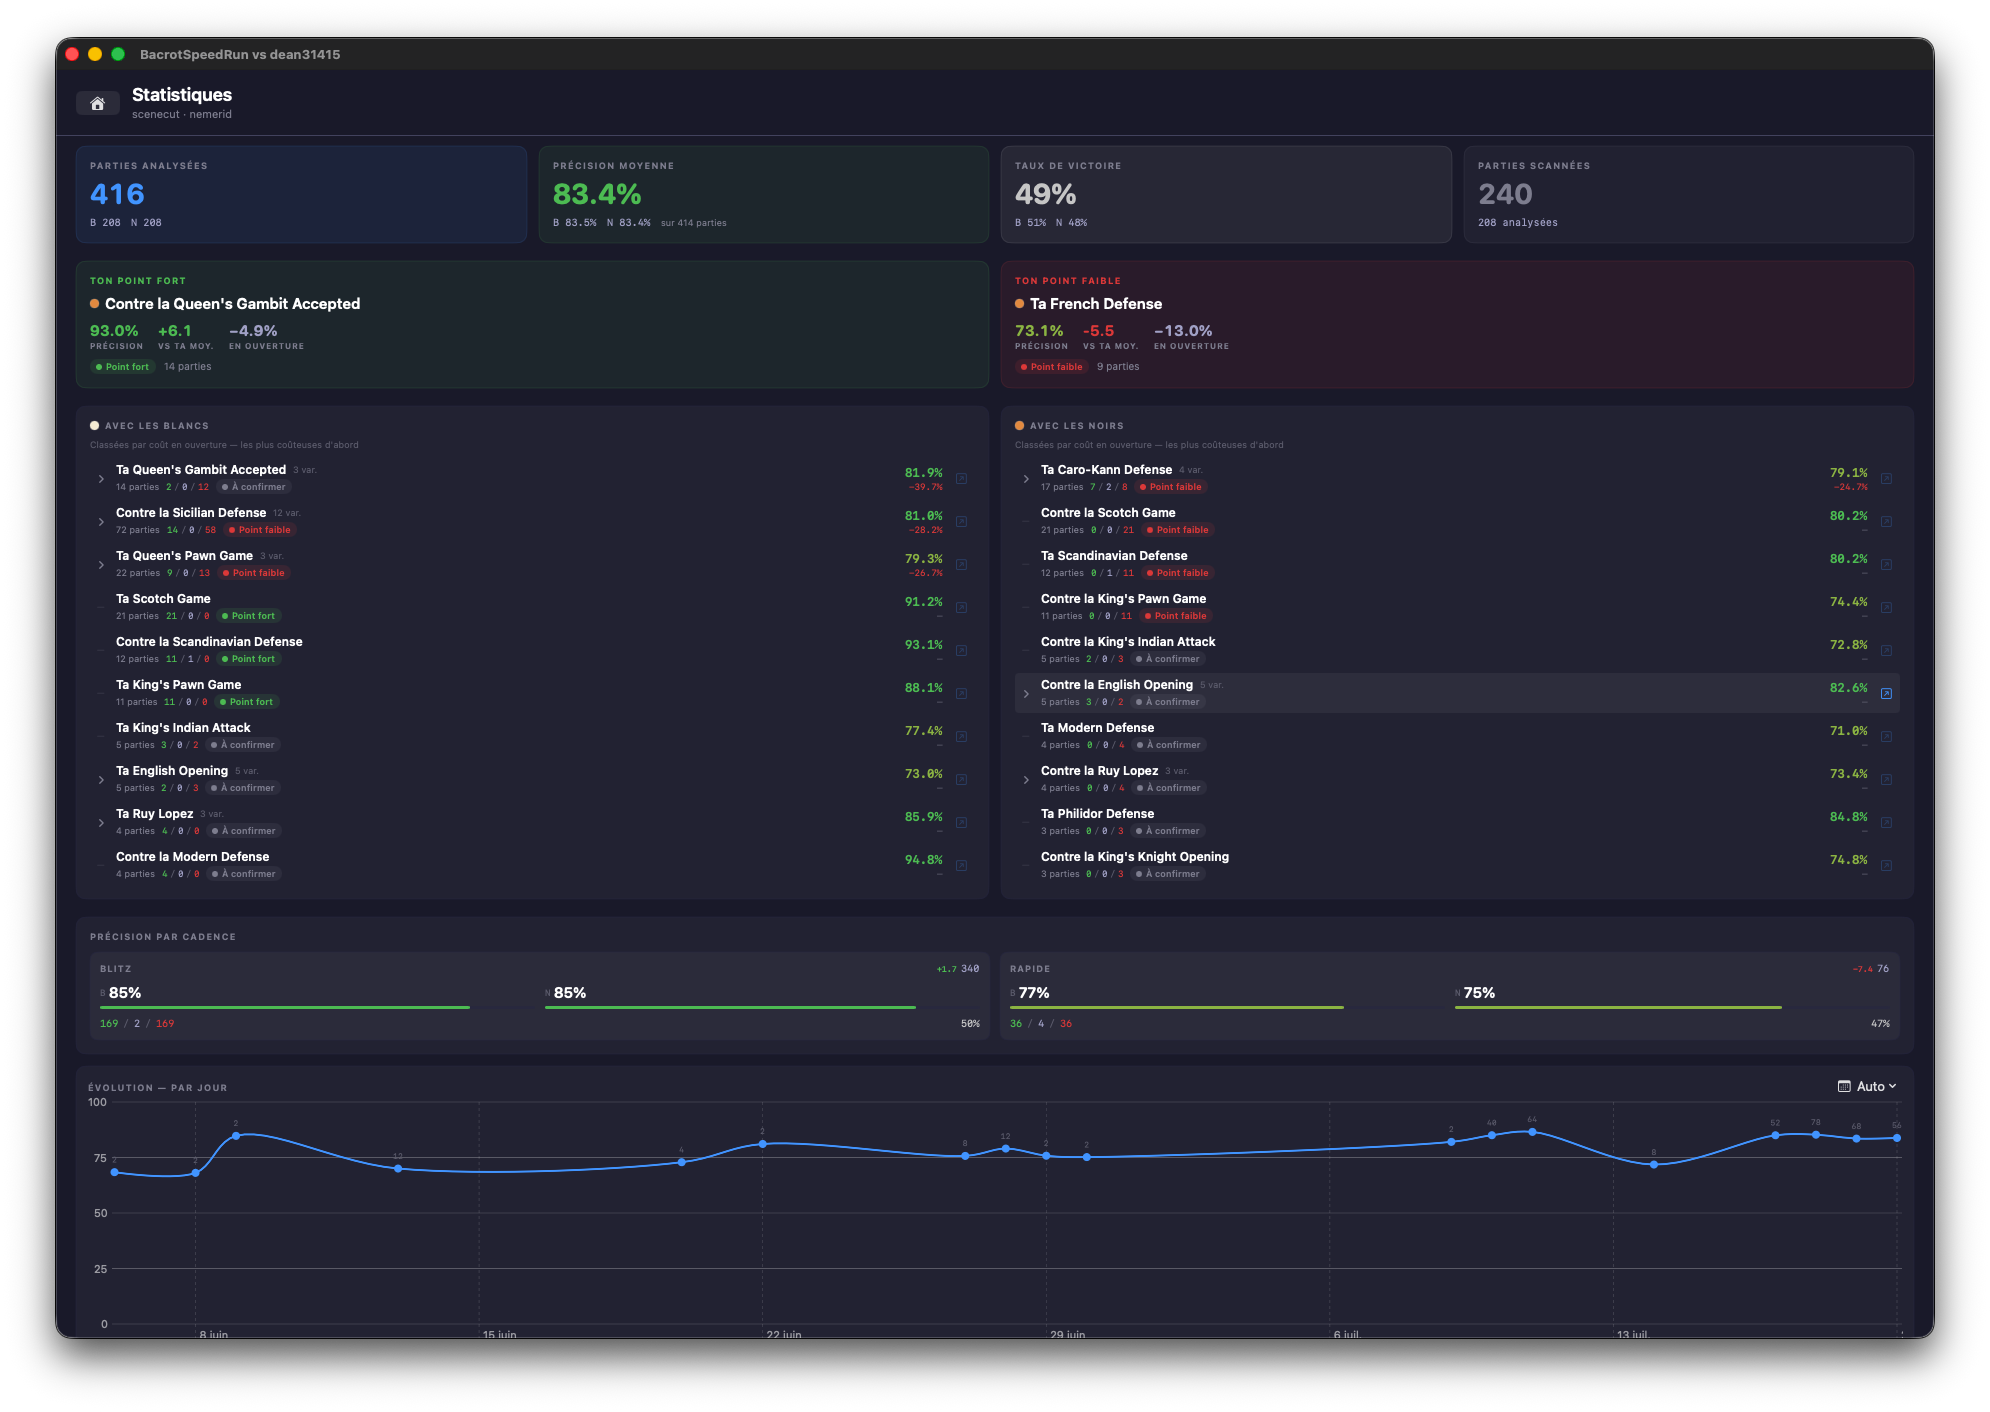Open link icon for Contre la Scotch Game
The height and width of the screenshot is (1412, 1990).
[1886, 521]
